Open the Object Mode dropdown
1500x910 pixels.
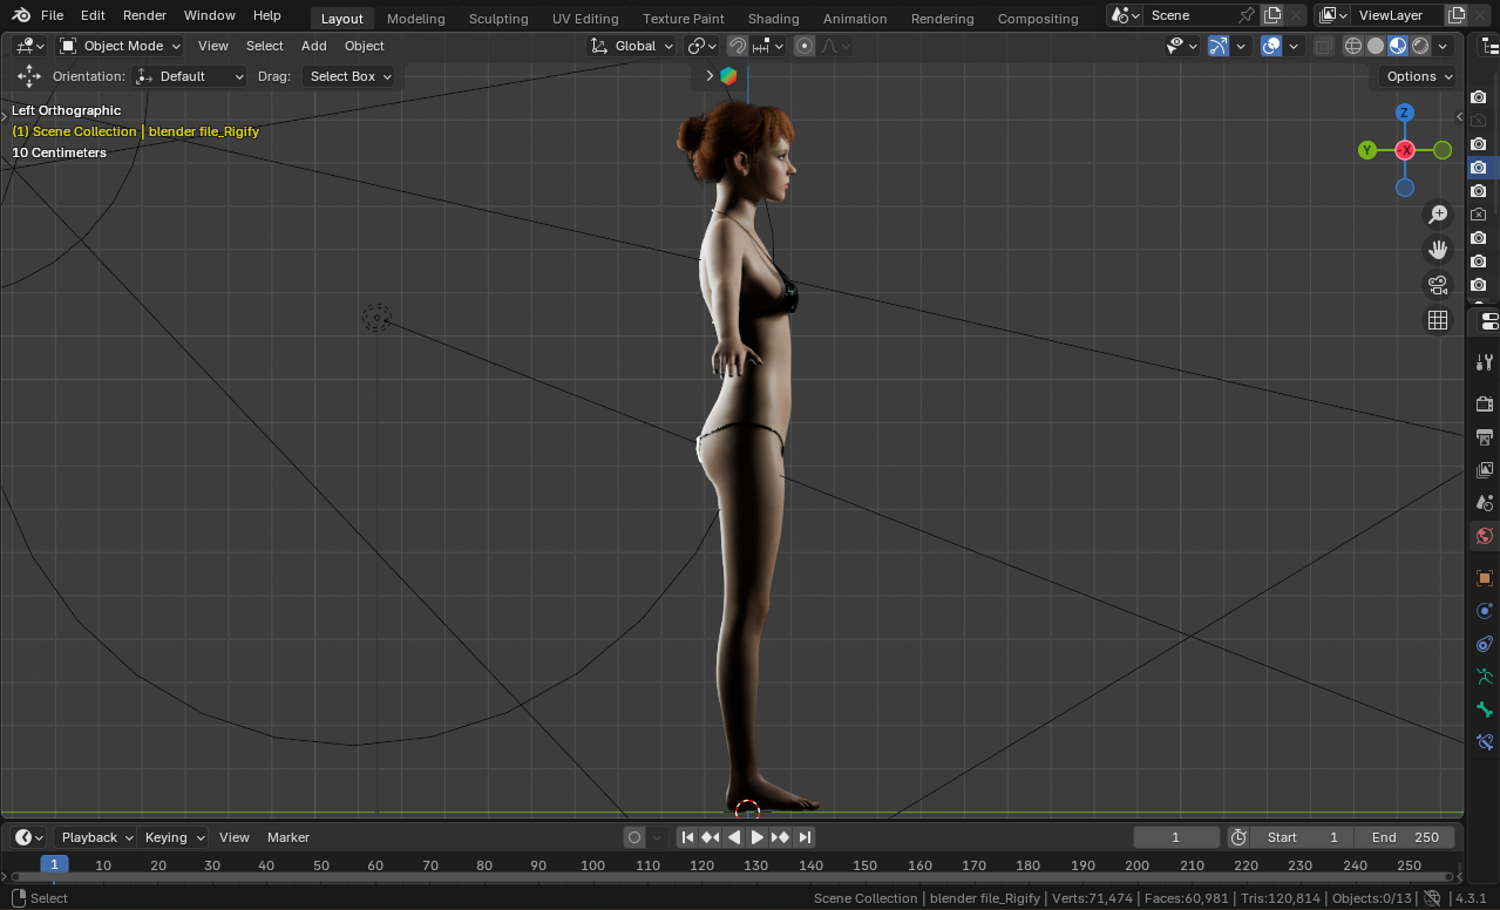pos(120,46)
